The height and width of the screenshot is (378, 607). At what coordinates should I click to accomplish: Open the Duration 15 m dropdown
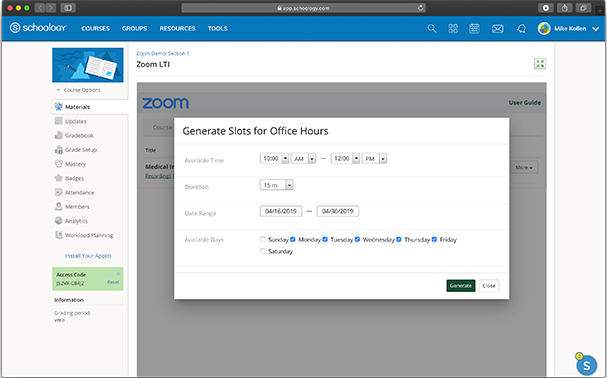[276, 185]
